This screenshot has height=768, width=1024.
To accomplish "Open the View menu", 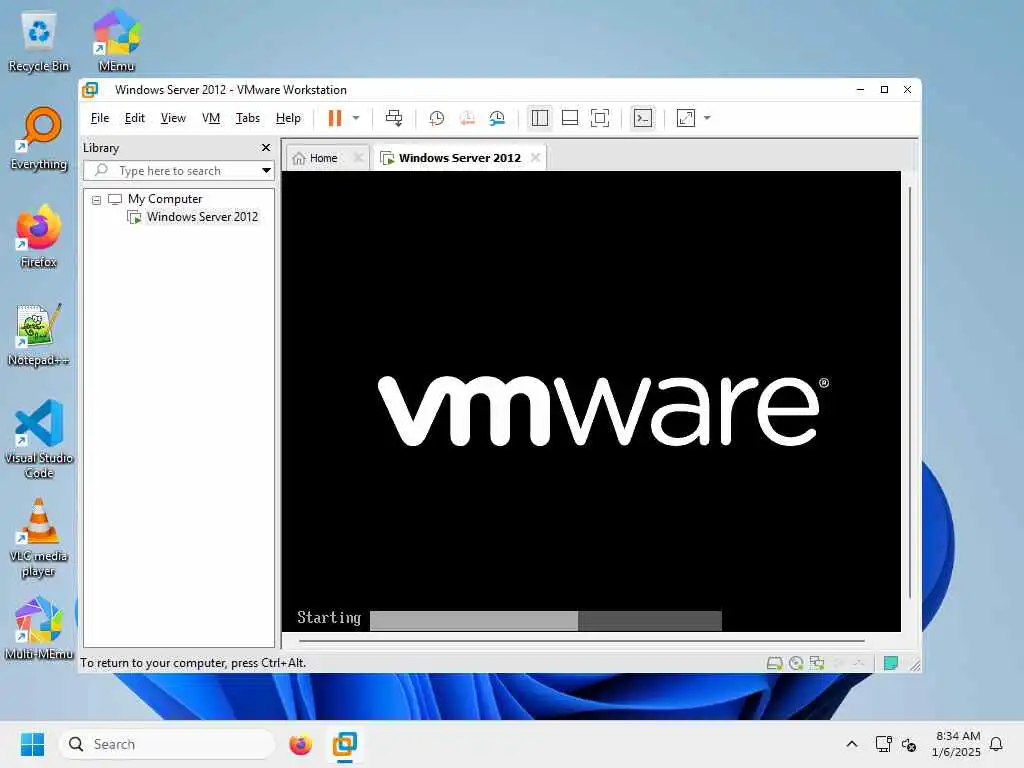I will (x=173, y=118).
